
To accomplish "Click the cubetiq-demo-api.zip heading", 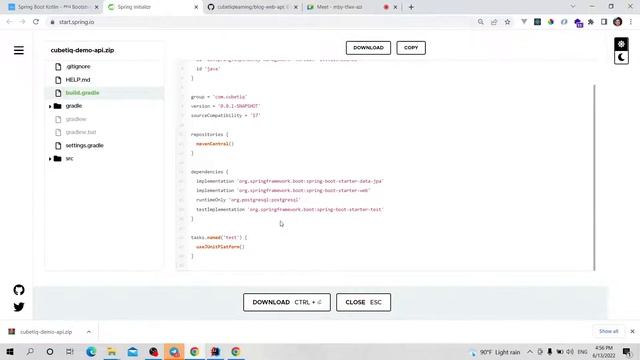I will click(82, 50).
